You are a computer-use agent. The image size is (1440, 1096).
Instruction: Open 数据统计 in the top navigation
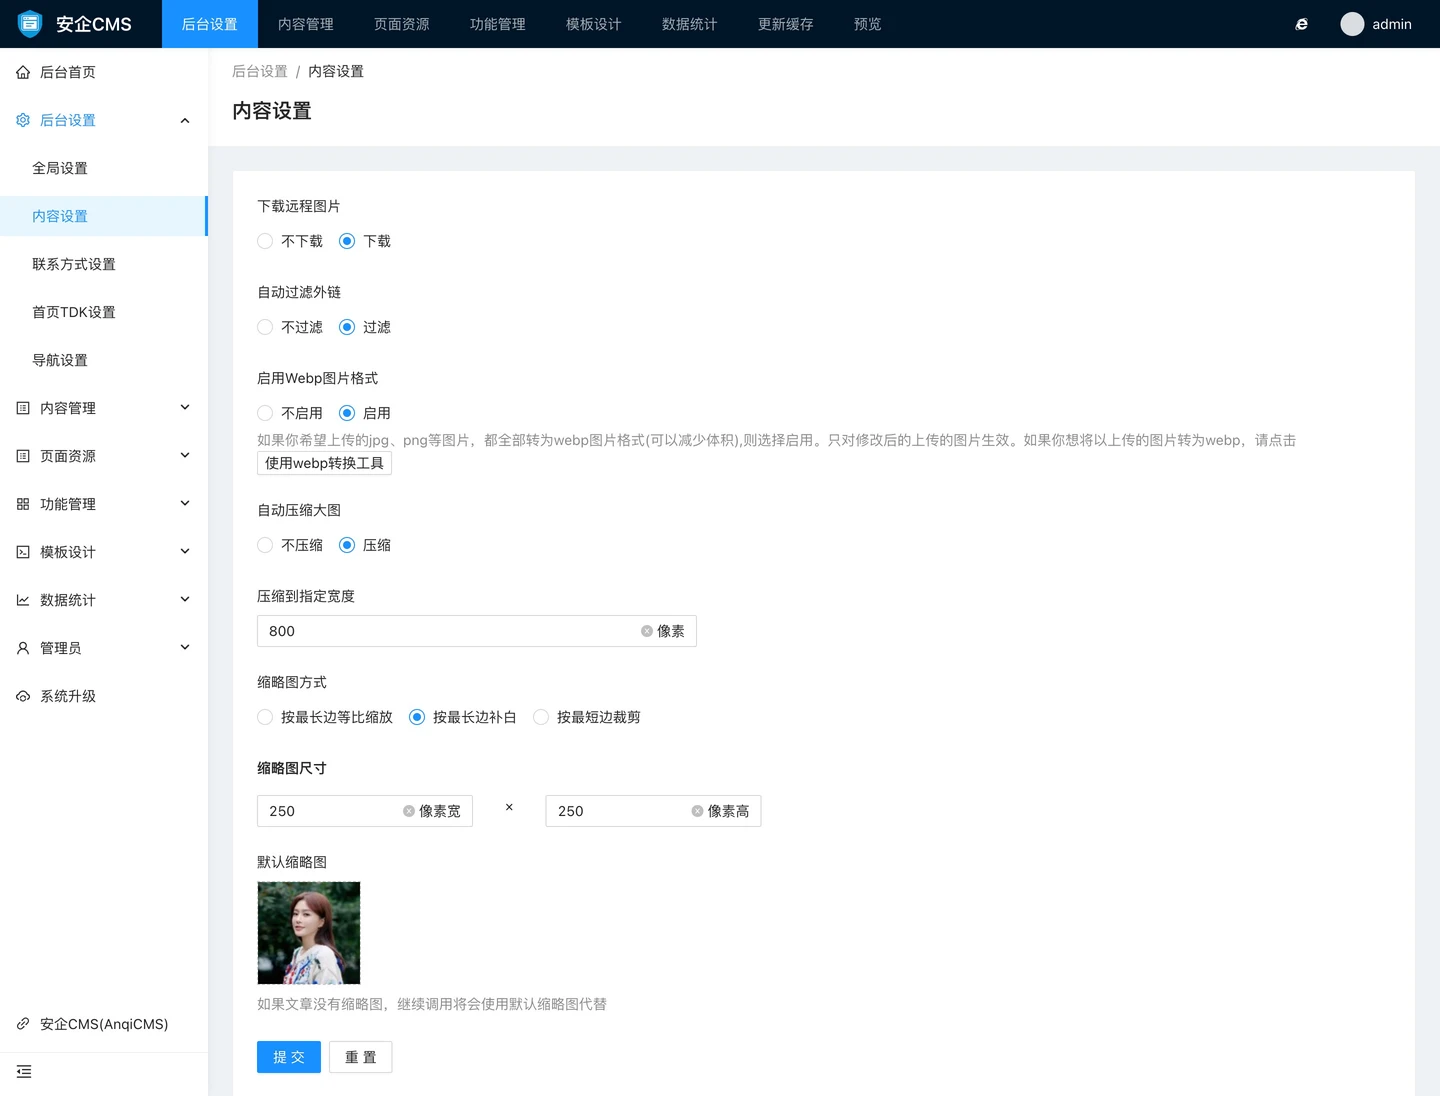[689, 24]
